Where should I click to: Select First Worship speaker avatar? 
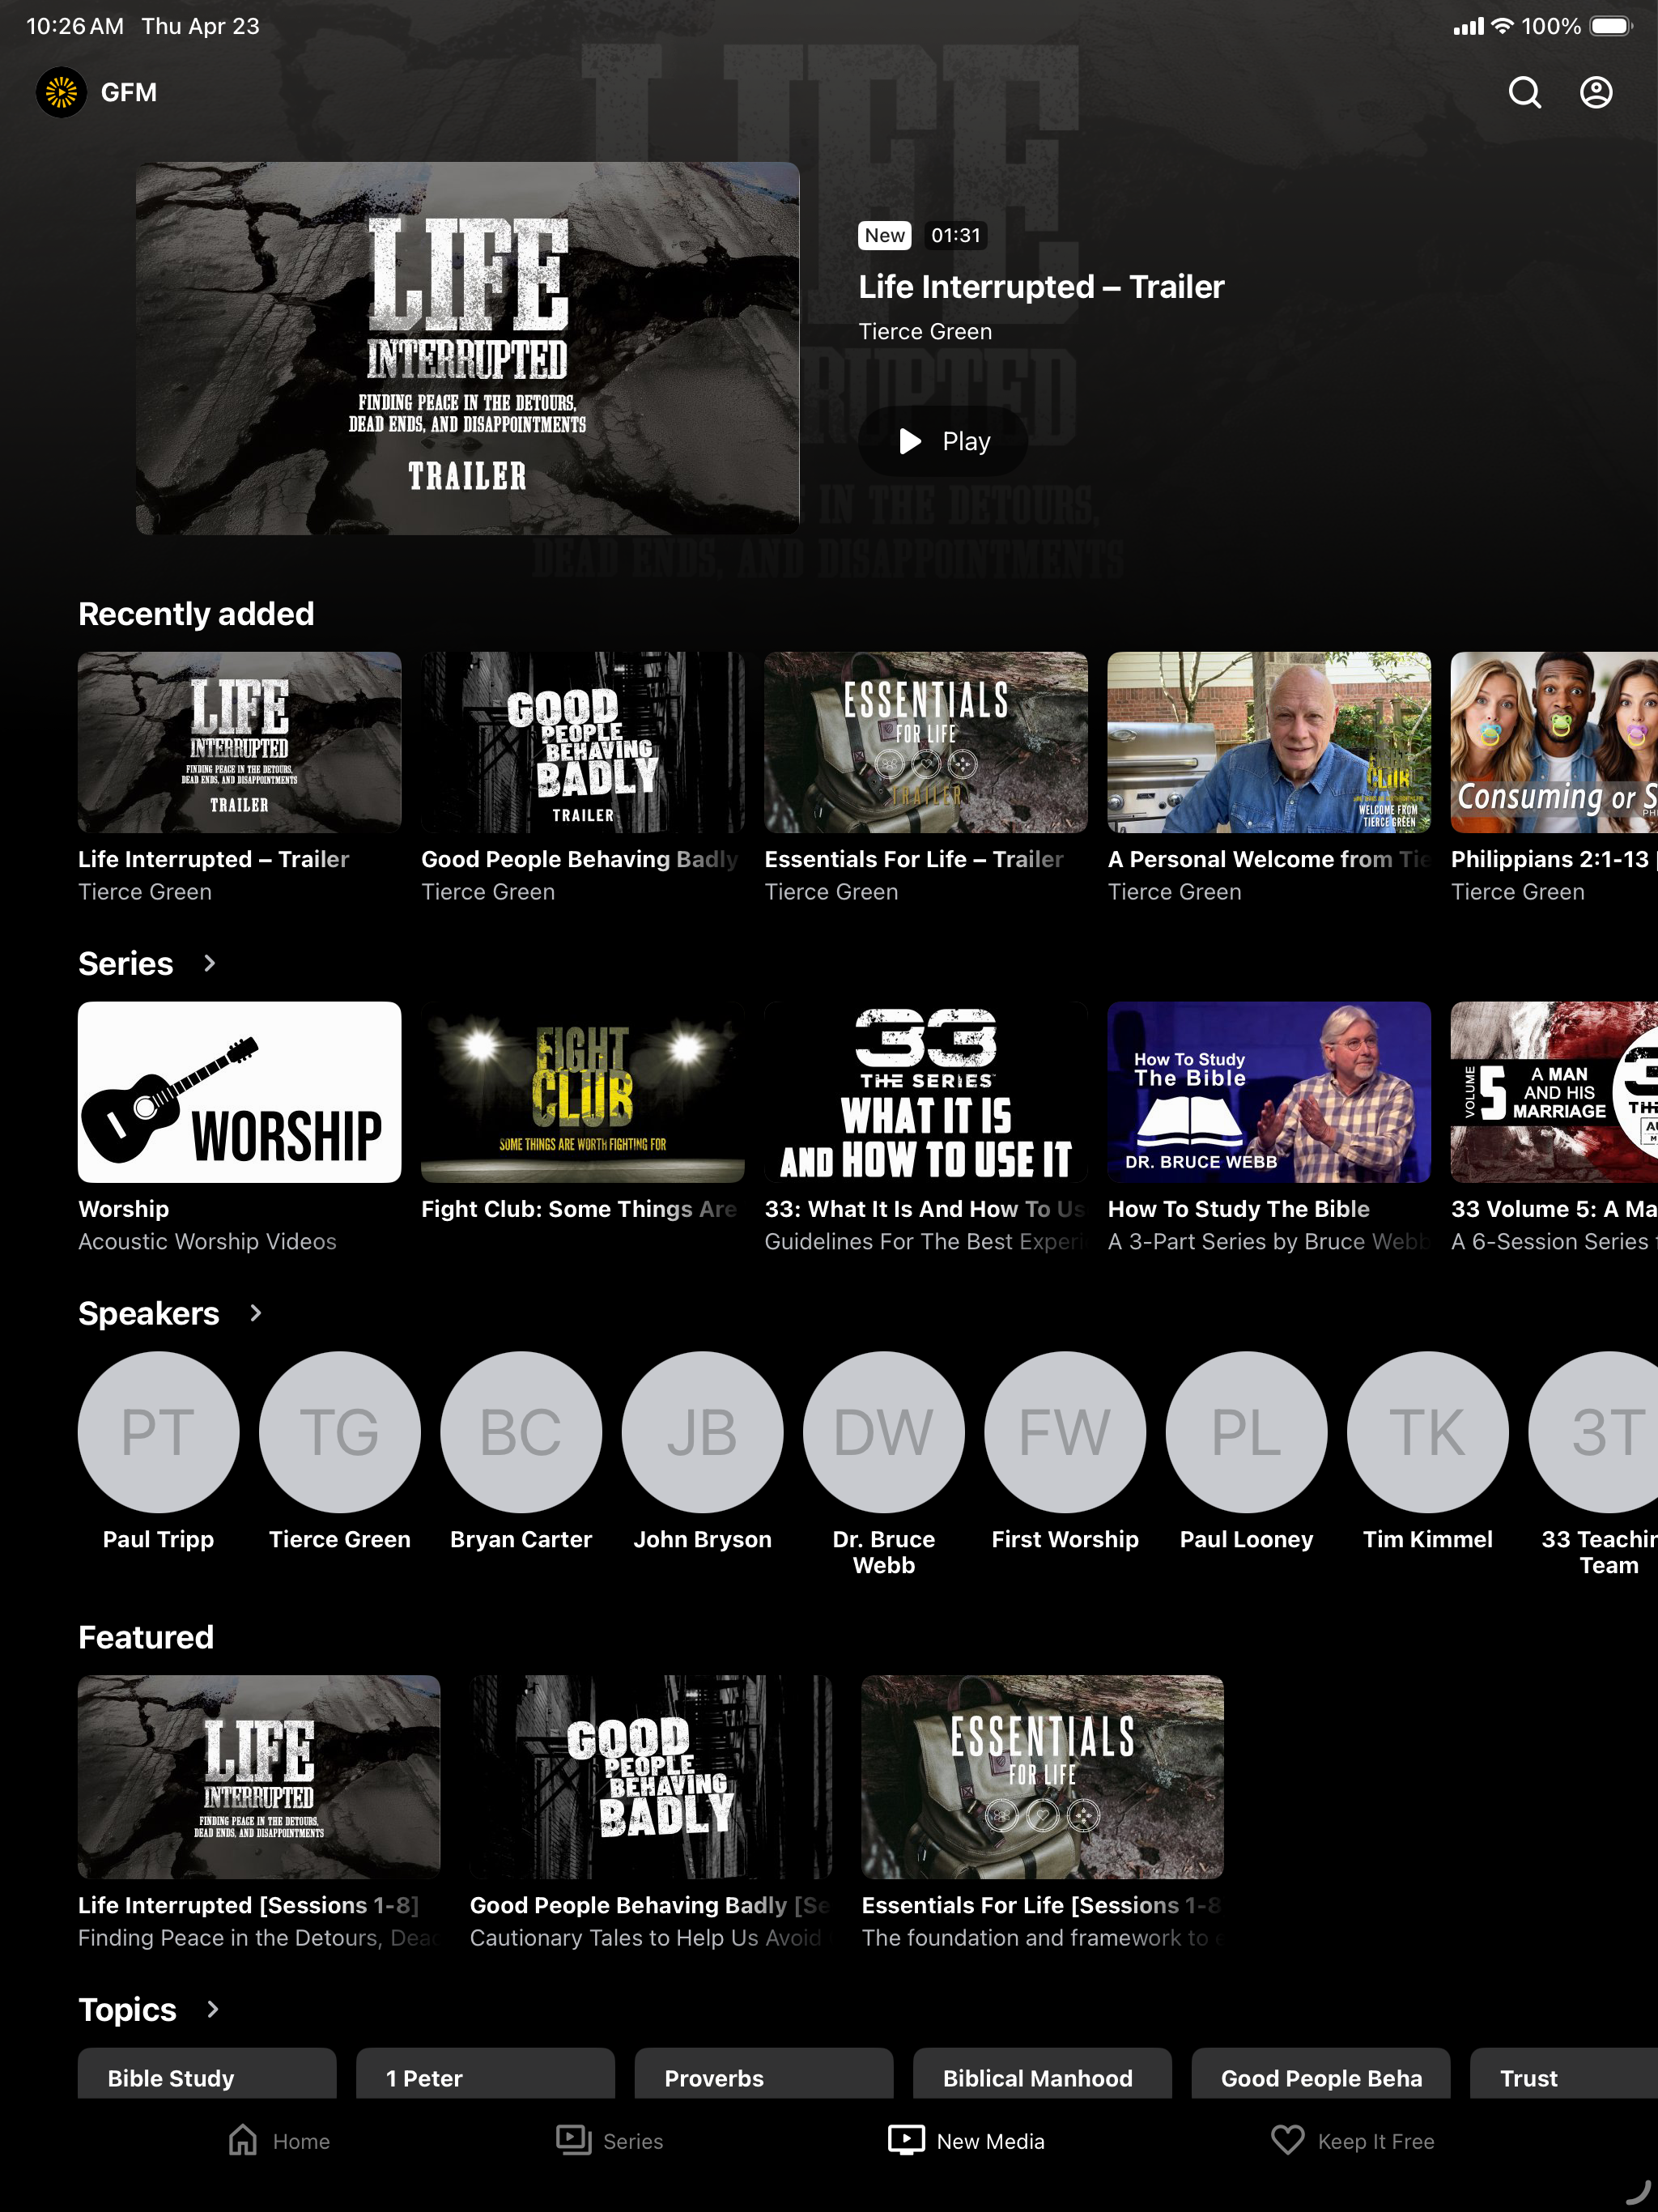point(1065,1432)
